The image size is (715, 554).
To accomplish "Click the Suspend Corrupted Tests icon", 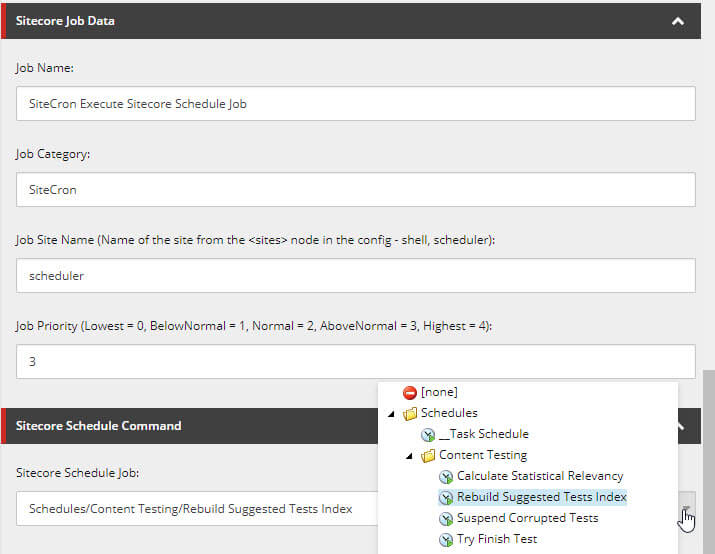I will [446, 519].
